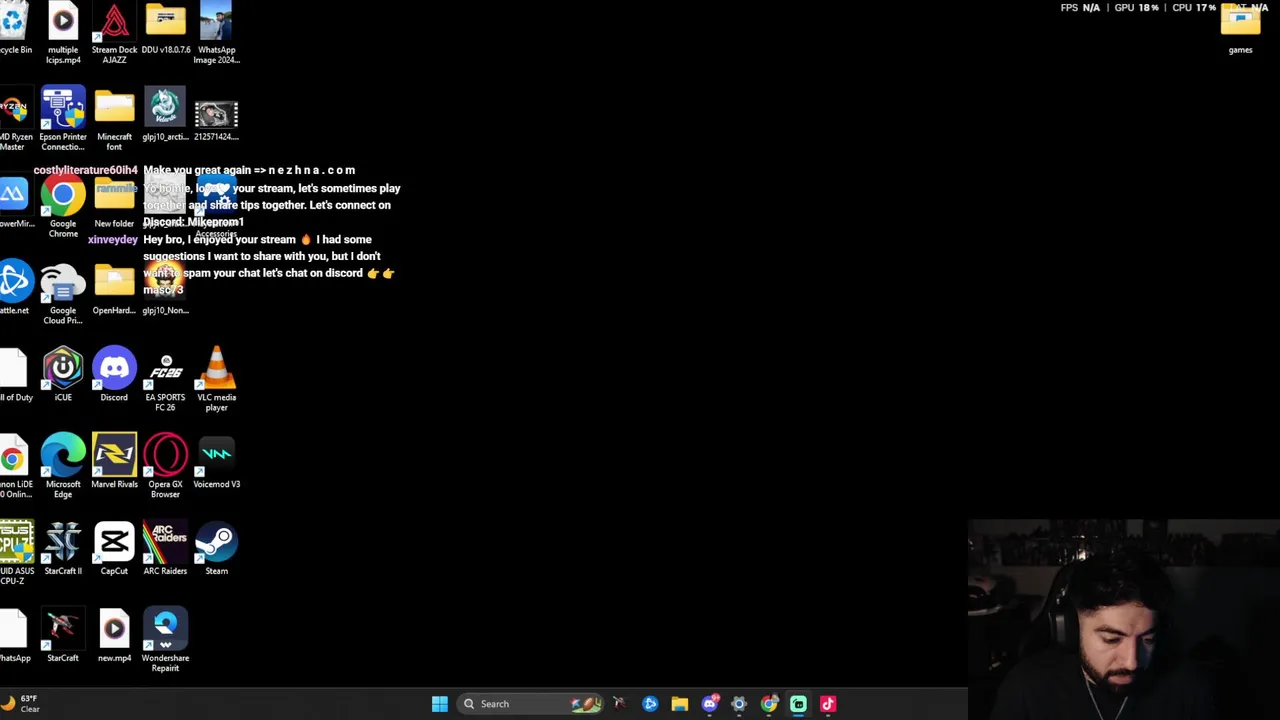
Task: Open Battle.net from the taskbar
Action: [650, 704]
